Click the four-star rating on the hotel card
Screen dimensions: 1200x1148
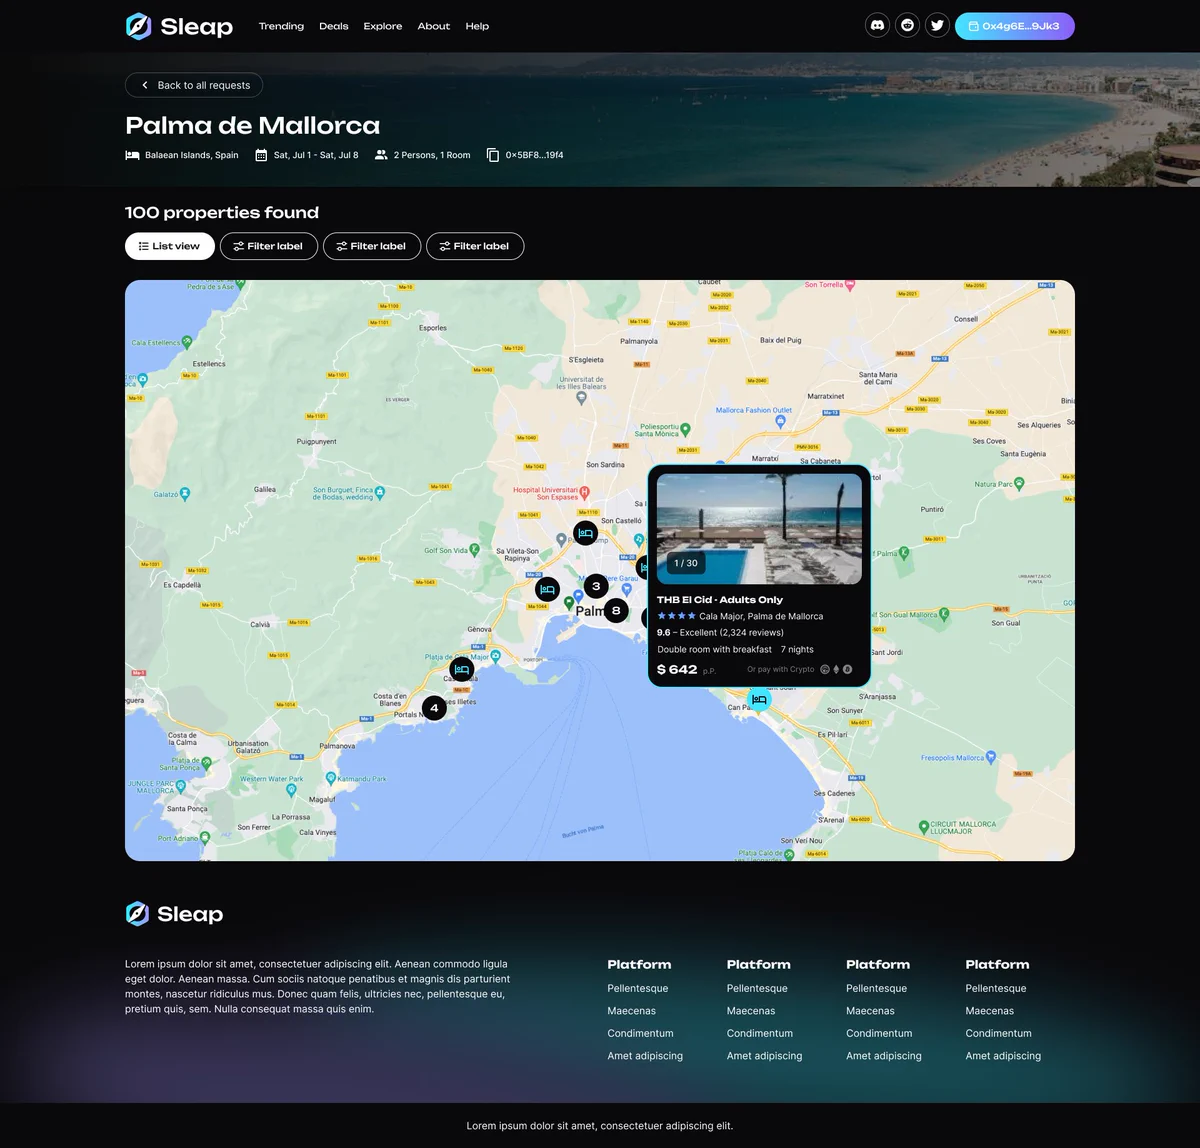click(677, 616)
